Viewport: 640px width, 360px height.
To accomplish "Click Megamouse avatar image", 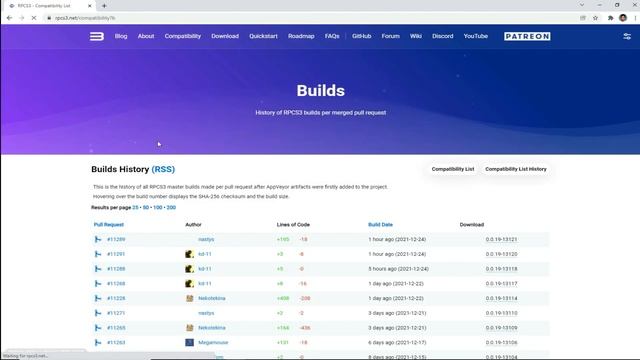I will click(x=189, y=342).
